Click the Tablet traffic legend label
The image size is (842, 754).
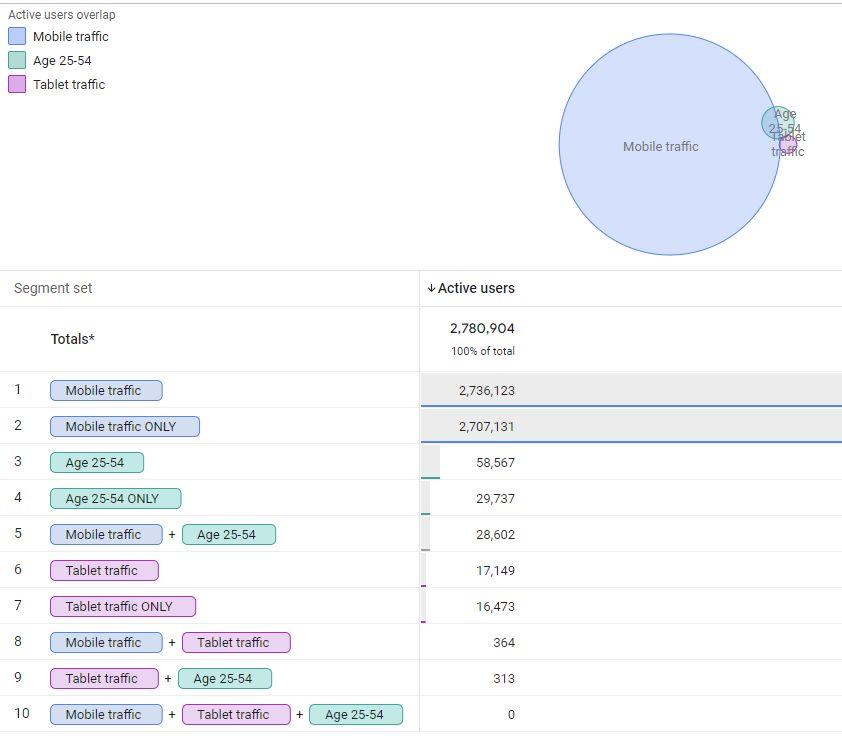coord(69,84)
